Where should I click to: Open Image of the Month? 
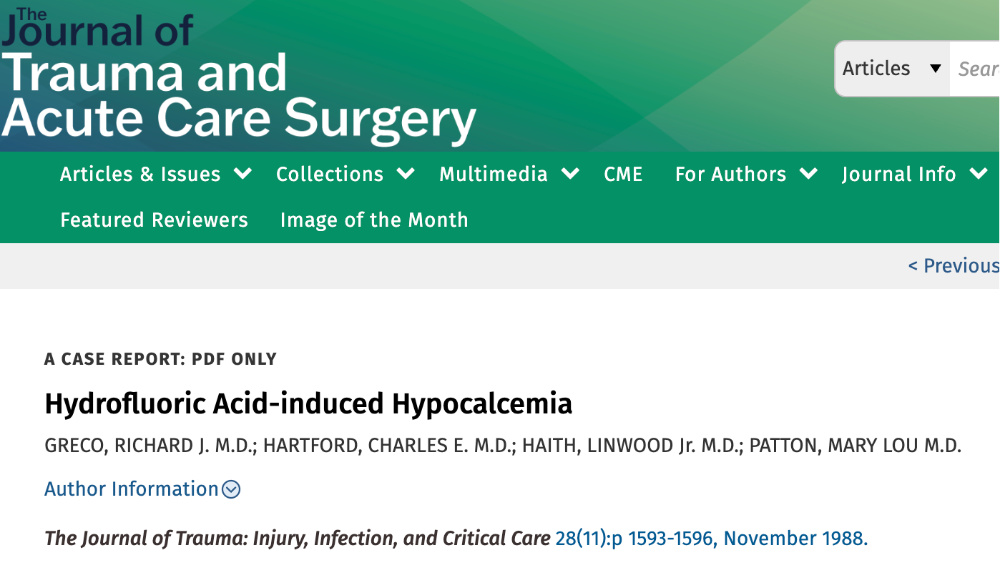(374, 220)
